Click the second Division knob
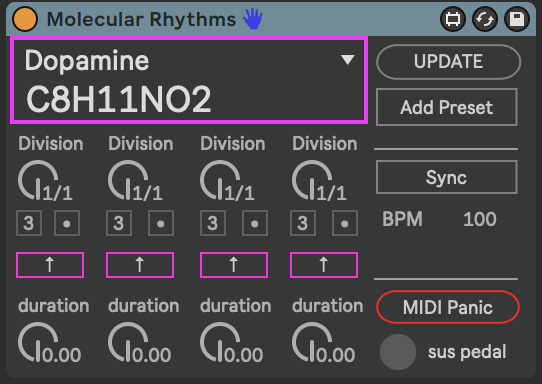The image size is (542, 384). click(x=128, y=180)
